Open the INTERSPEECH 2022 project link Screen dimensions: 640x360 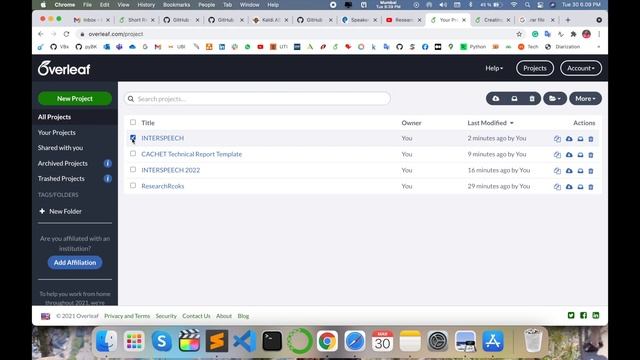[171, 170]
